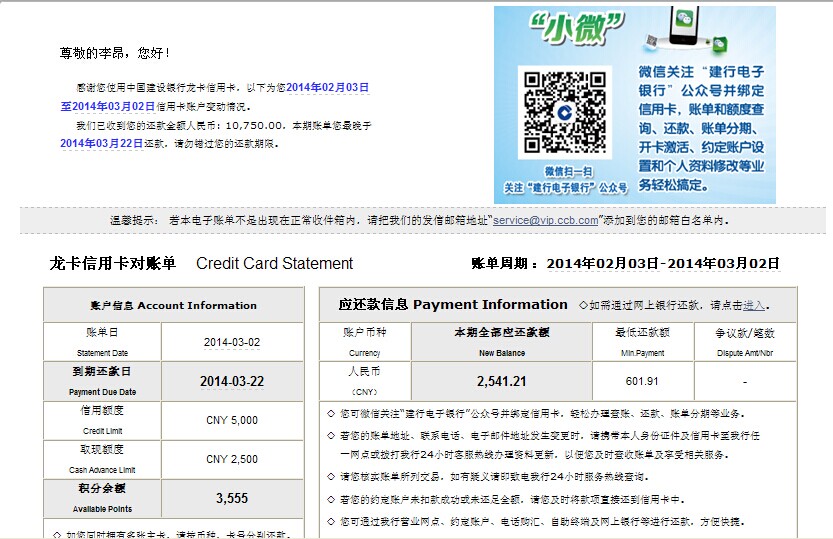Select the statement date 2014-03-02 value
This screenshot has height=539, width=833.
coord(232,343)
